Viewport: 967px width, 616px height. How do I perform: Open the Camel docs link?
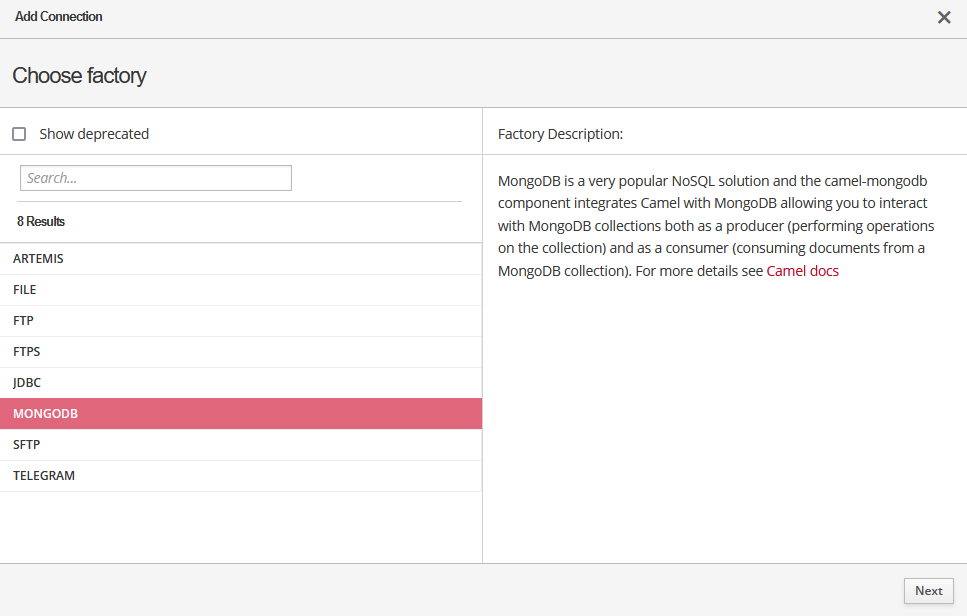[x=802, y=270]
